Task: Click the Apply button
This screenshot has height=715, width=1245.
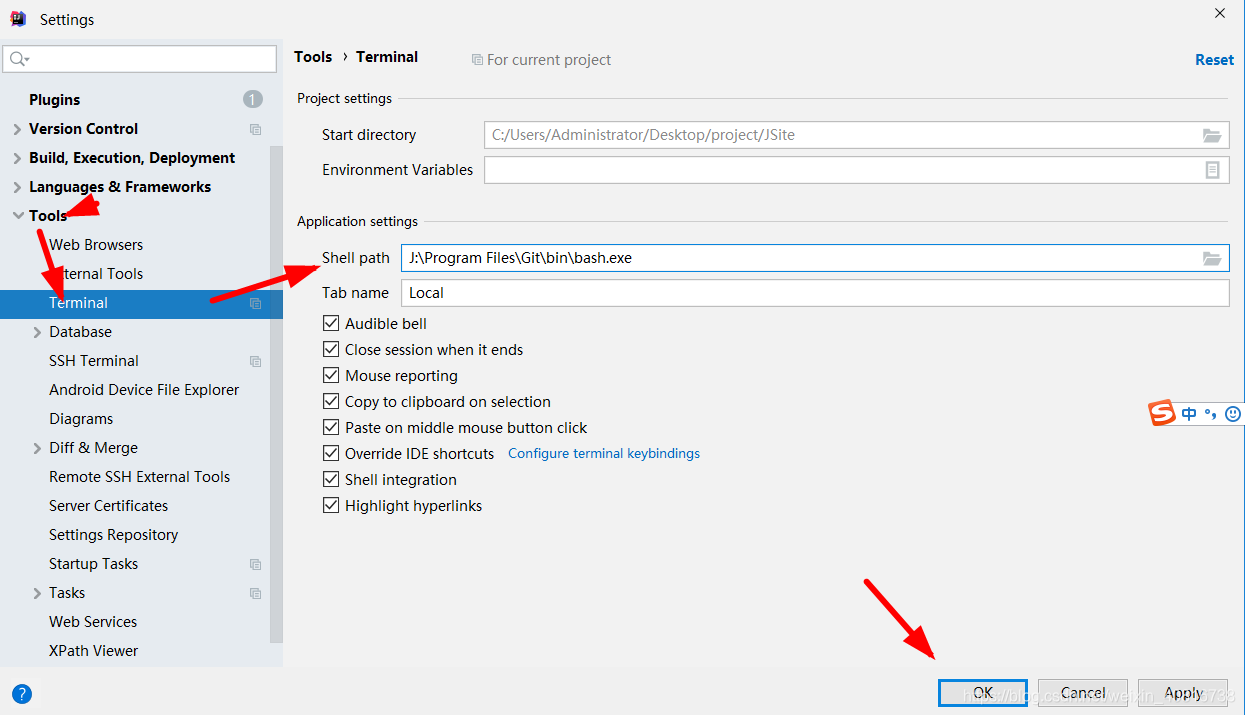Action: pos(1183,692)
